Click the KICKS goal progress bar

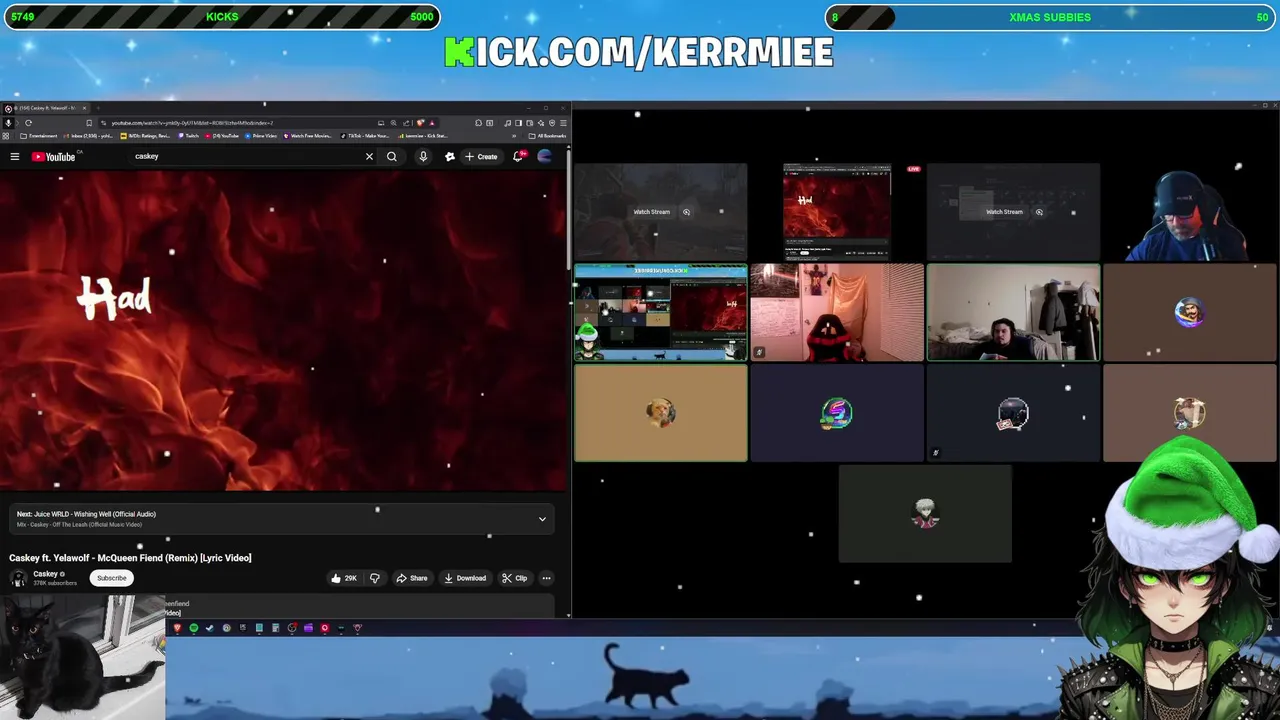click(x=221, y=17)
